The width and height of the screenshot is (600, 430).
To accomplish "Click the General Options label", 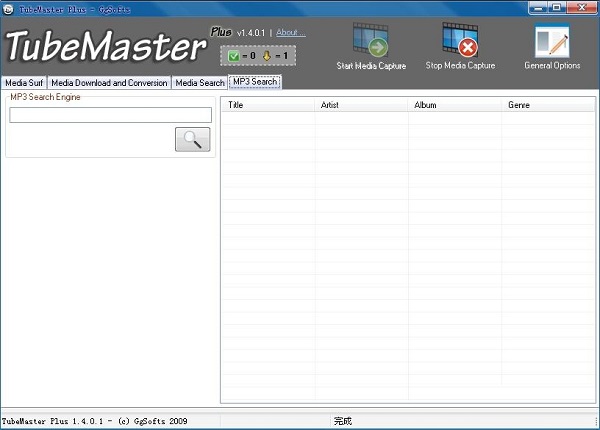I will coord(552,65).
